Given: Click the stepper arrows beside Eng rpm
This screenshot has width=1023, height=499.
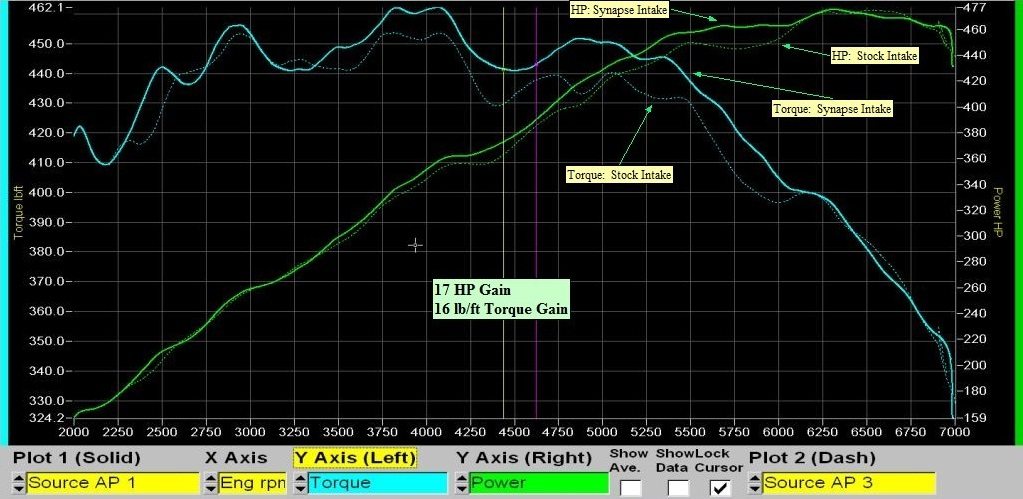Looking at the screenshot, I should tap(210, 483).
